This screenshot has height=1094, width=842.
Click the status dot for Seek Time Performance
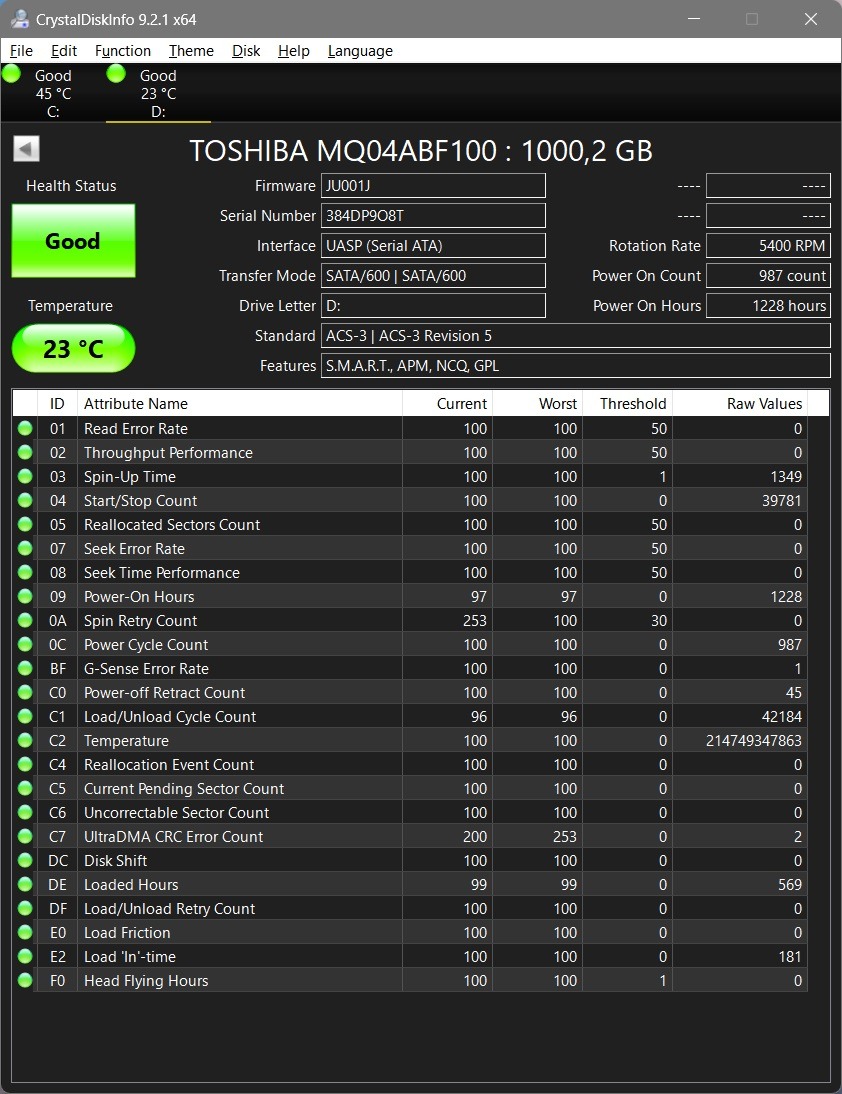(25, 572)
